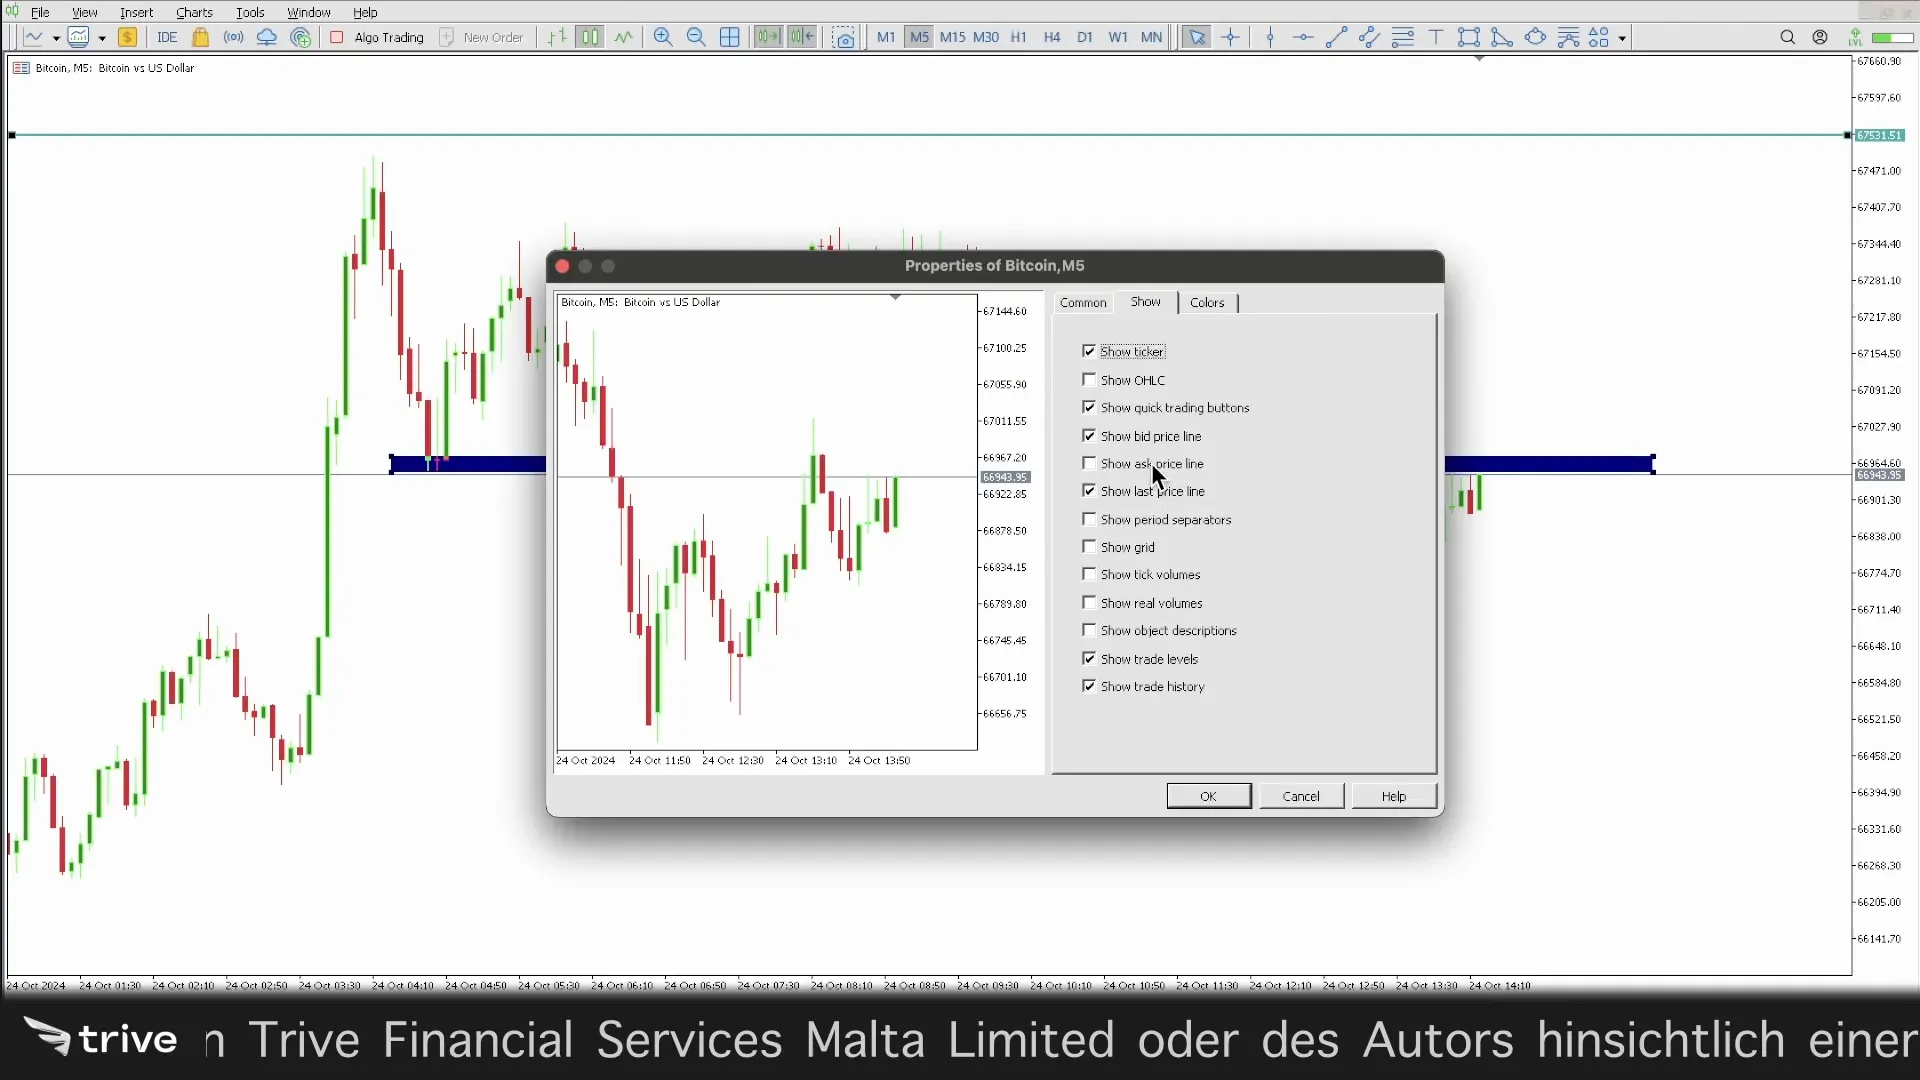Click the M15 timeframe button
This screenshot has width=1920, height=1080.
tap(951, 37)
